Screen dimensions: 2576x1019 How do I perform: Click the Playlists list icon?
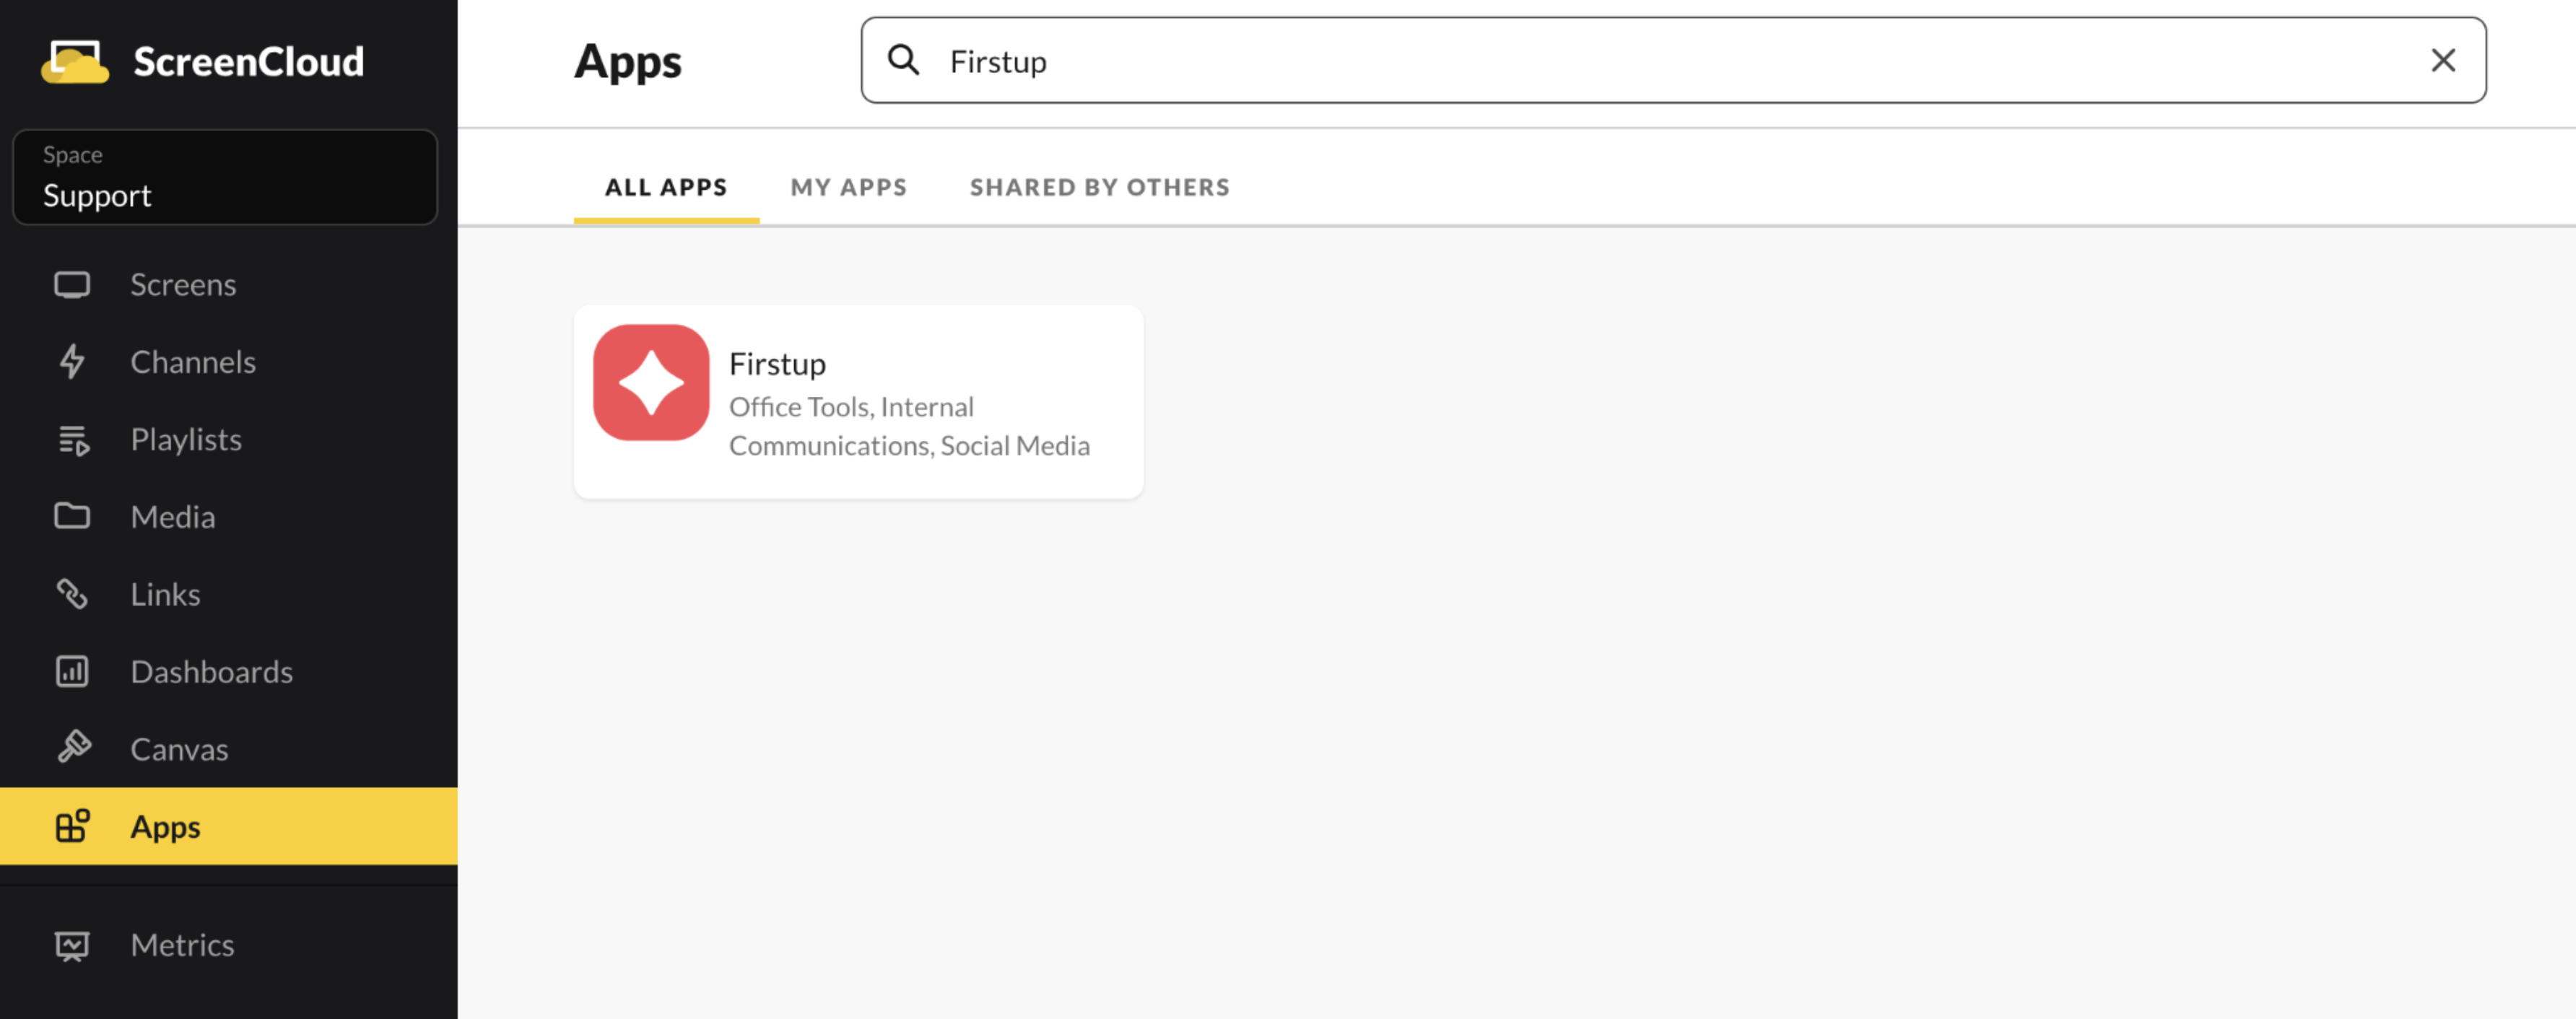coord(73,440)
